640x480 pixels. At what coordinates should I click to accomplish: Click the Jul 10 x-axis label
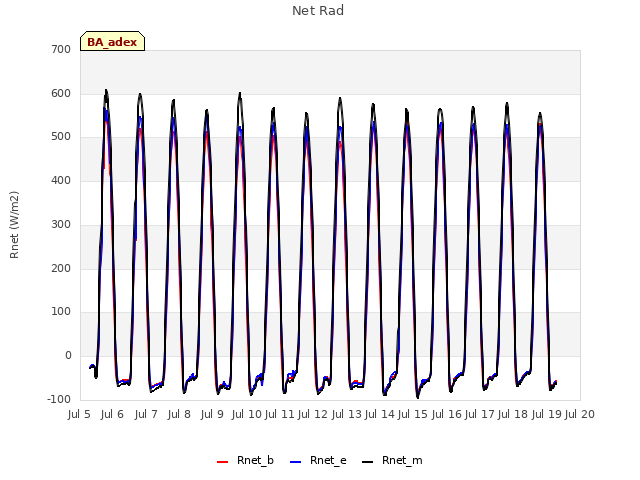pos(247,414)
